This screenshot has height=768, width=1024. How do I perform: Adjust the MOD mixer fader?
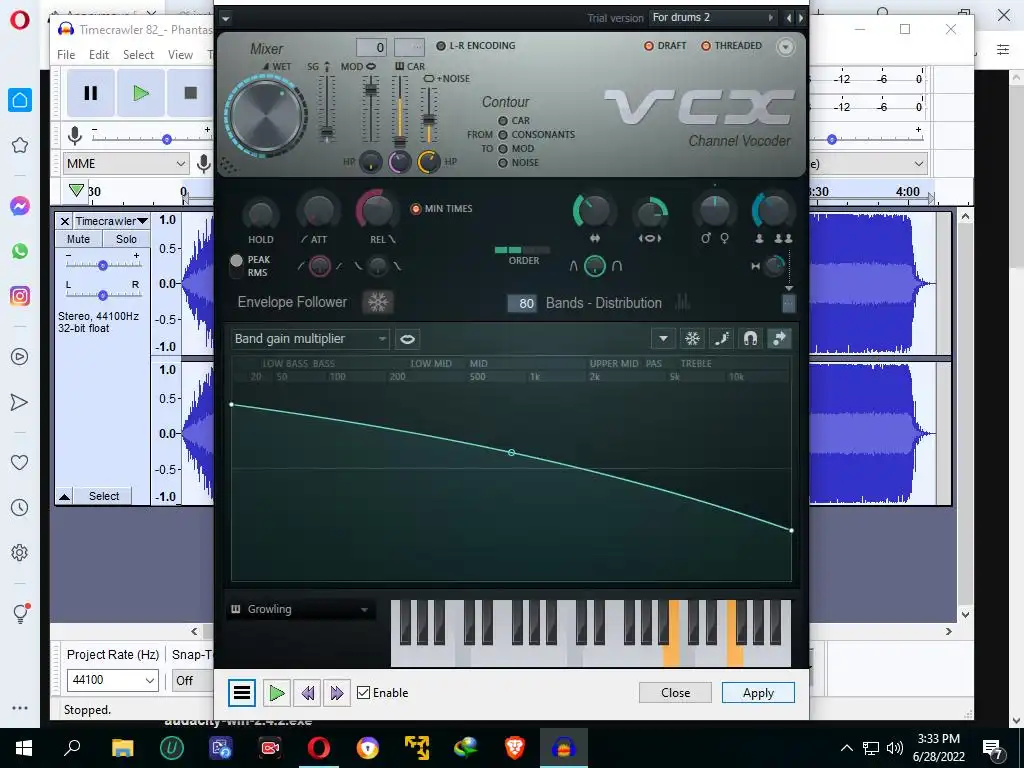coord(371,89)
